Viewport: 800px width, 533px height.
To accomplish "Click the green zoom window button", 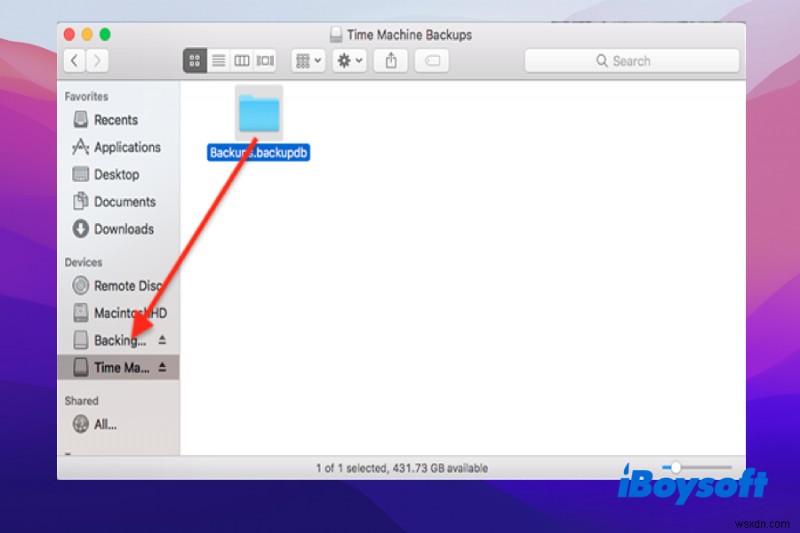I will tap(105, 35).
